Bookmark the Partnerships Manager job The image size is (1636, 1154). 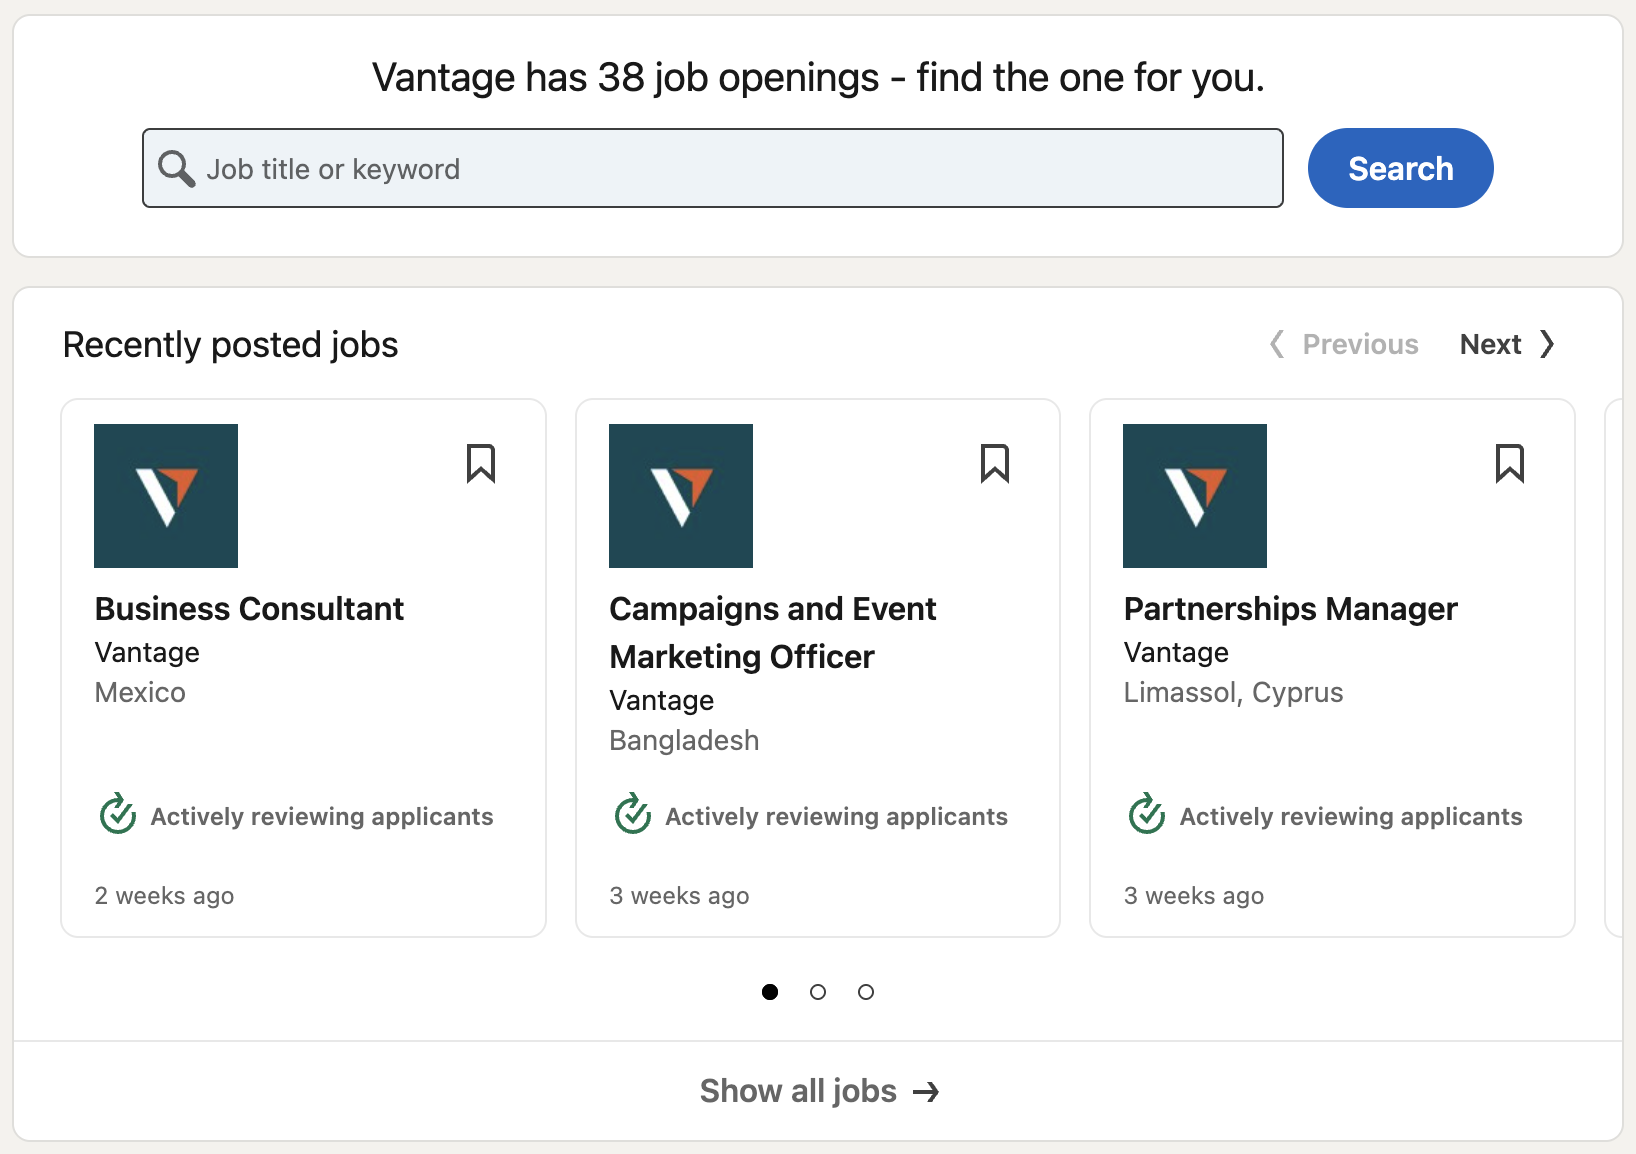click(1509, 464)
